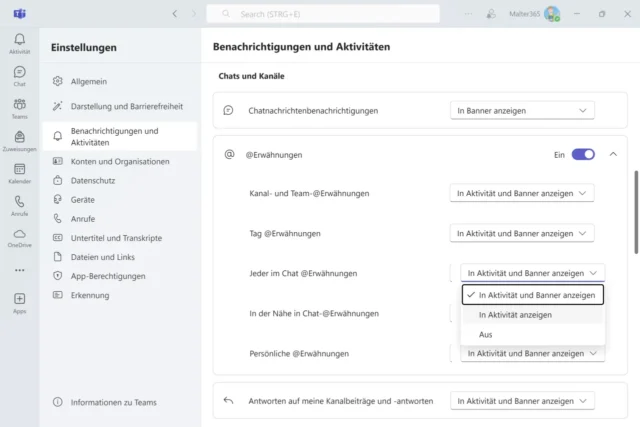The image size is (640, 427).
Task: Open the Tag @Erwähnungen dropdown
Action: 524,233
